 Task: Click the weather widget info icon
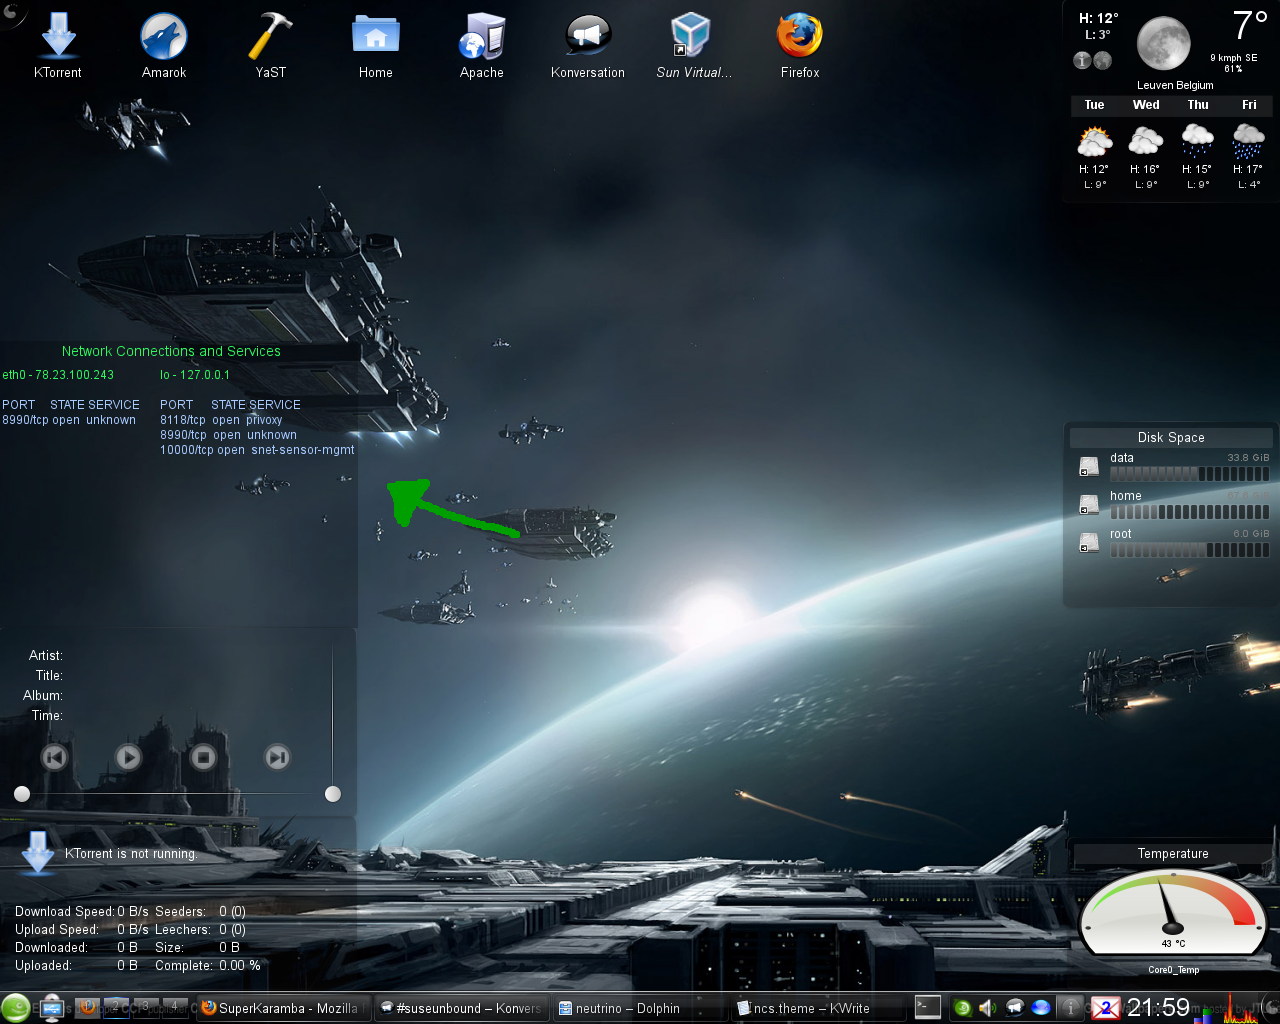1082,61
